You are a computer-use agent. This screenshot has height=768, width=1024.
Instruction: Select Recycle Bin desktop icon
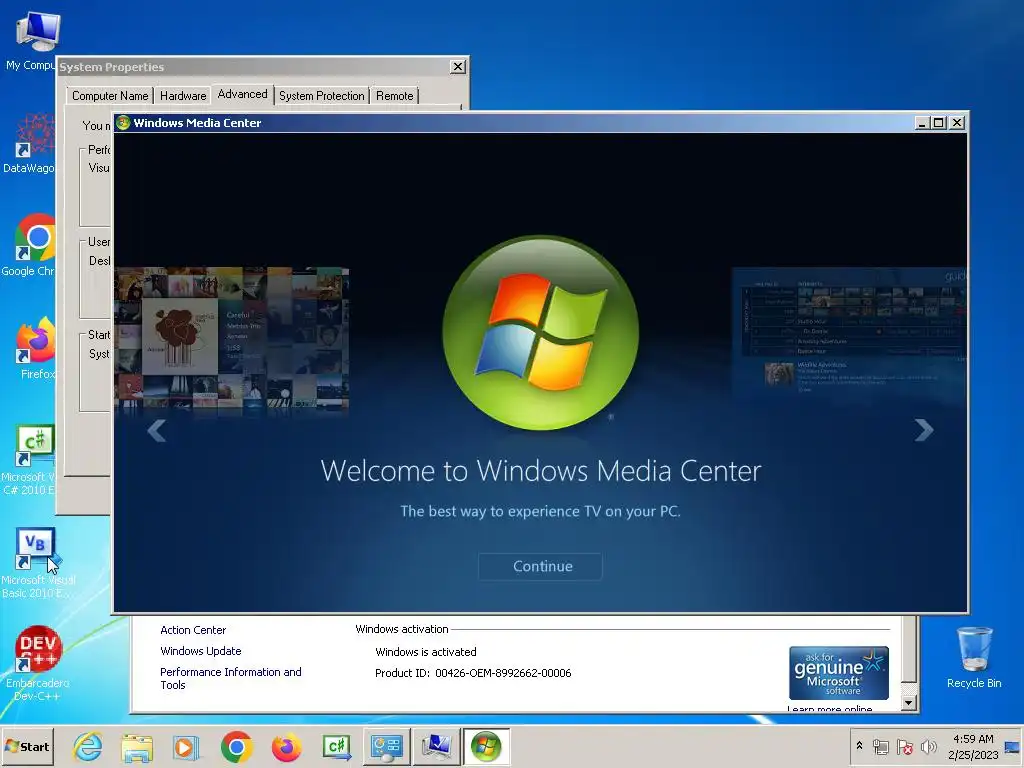point(974,658)
